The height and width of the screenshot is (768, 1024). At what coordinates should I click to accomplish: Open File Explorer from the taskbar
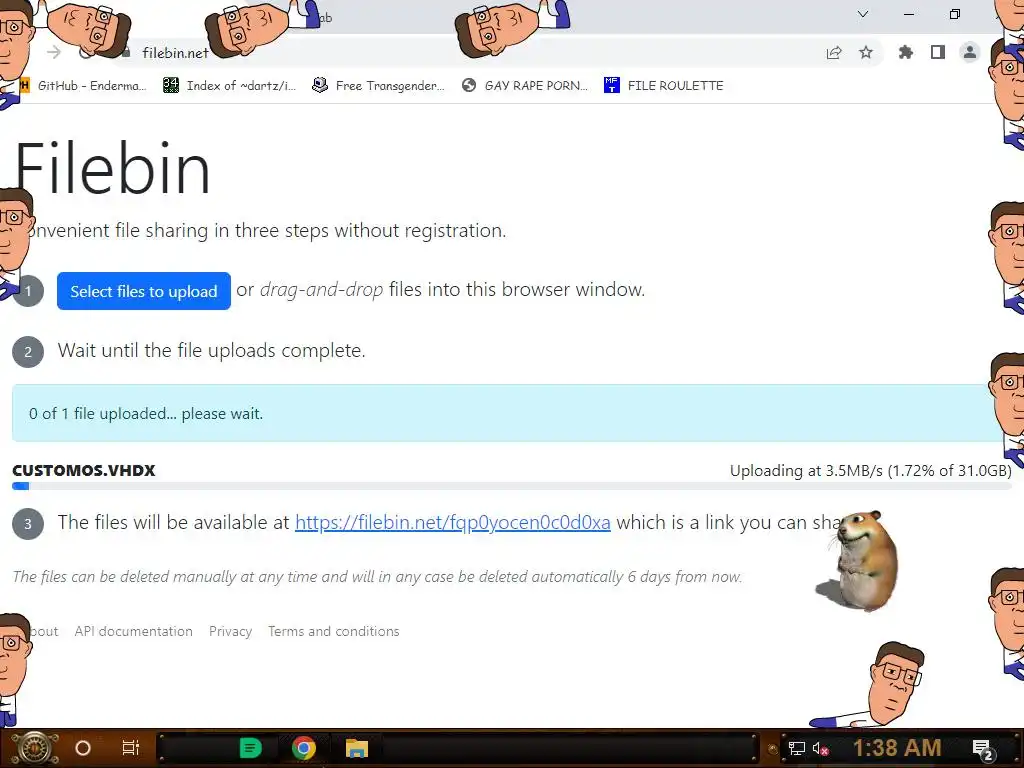[357, 748]
